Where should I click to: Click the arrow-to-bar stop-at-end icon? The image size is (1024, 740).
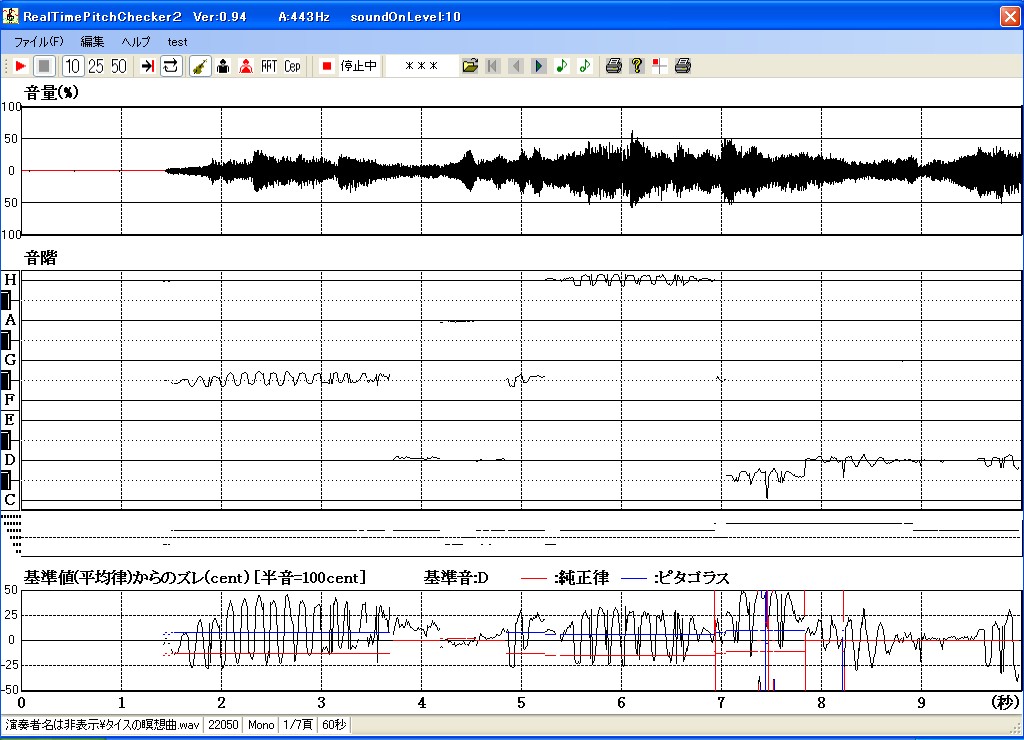(148, 66)
